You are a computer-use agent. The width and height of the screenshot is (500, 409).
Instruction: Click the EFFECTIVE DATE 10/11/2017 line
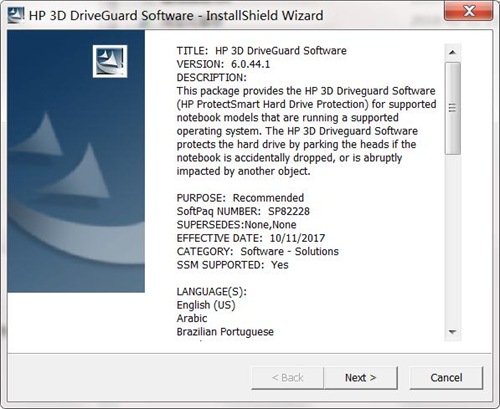251,238
